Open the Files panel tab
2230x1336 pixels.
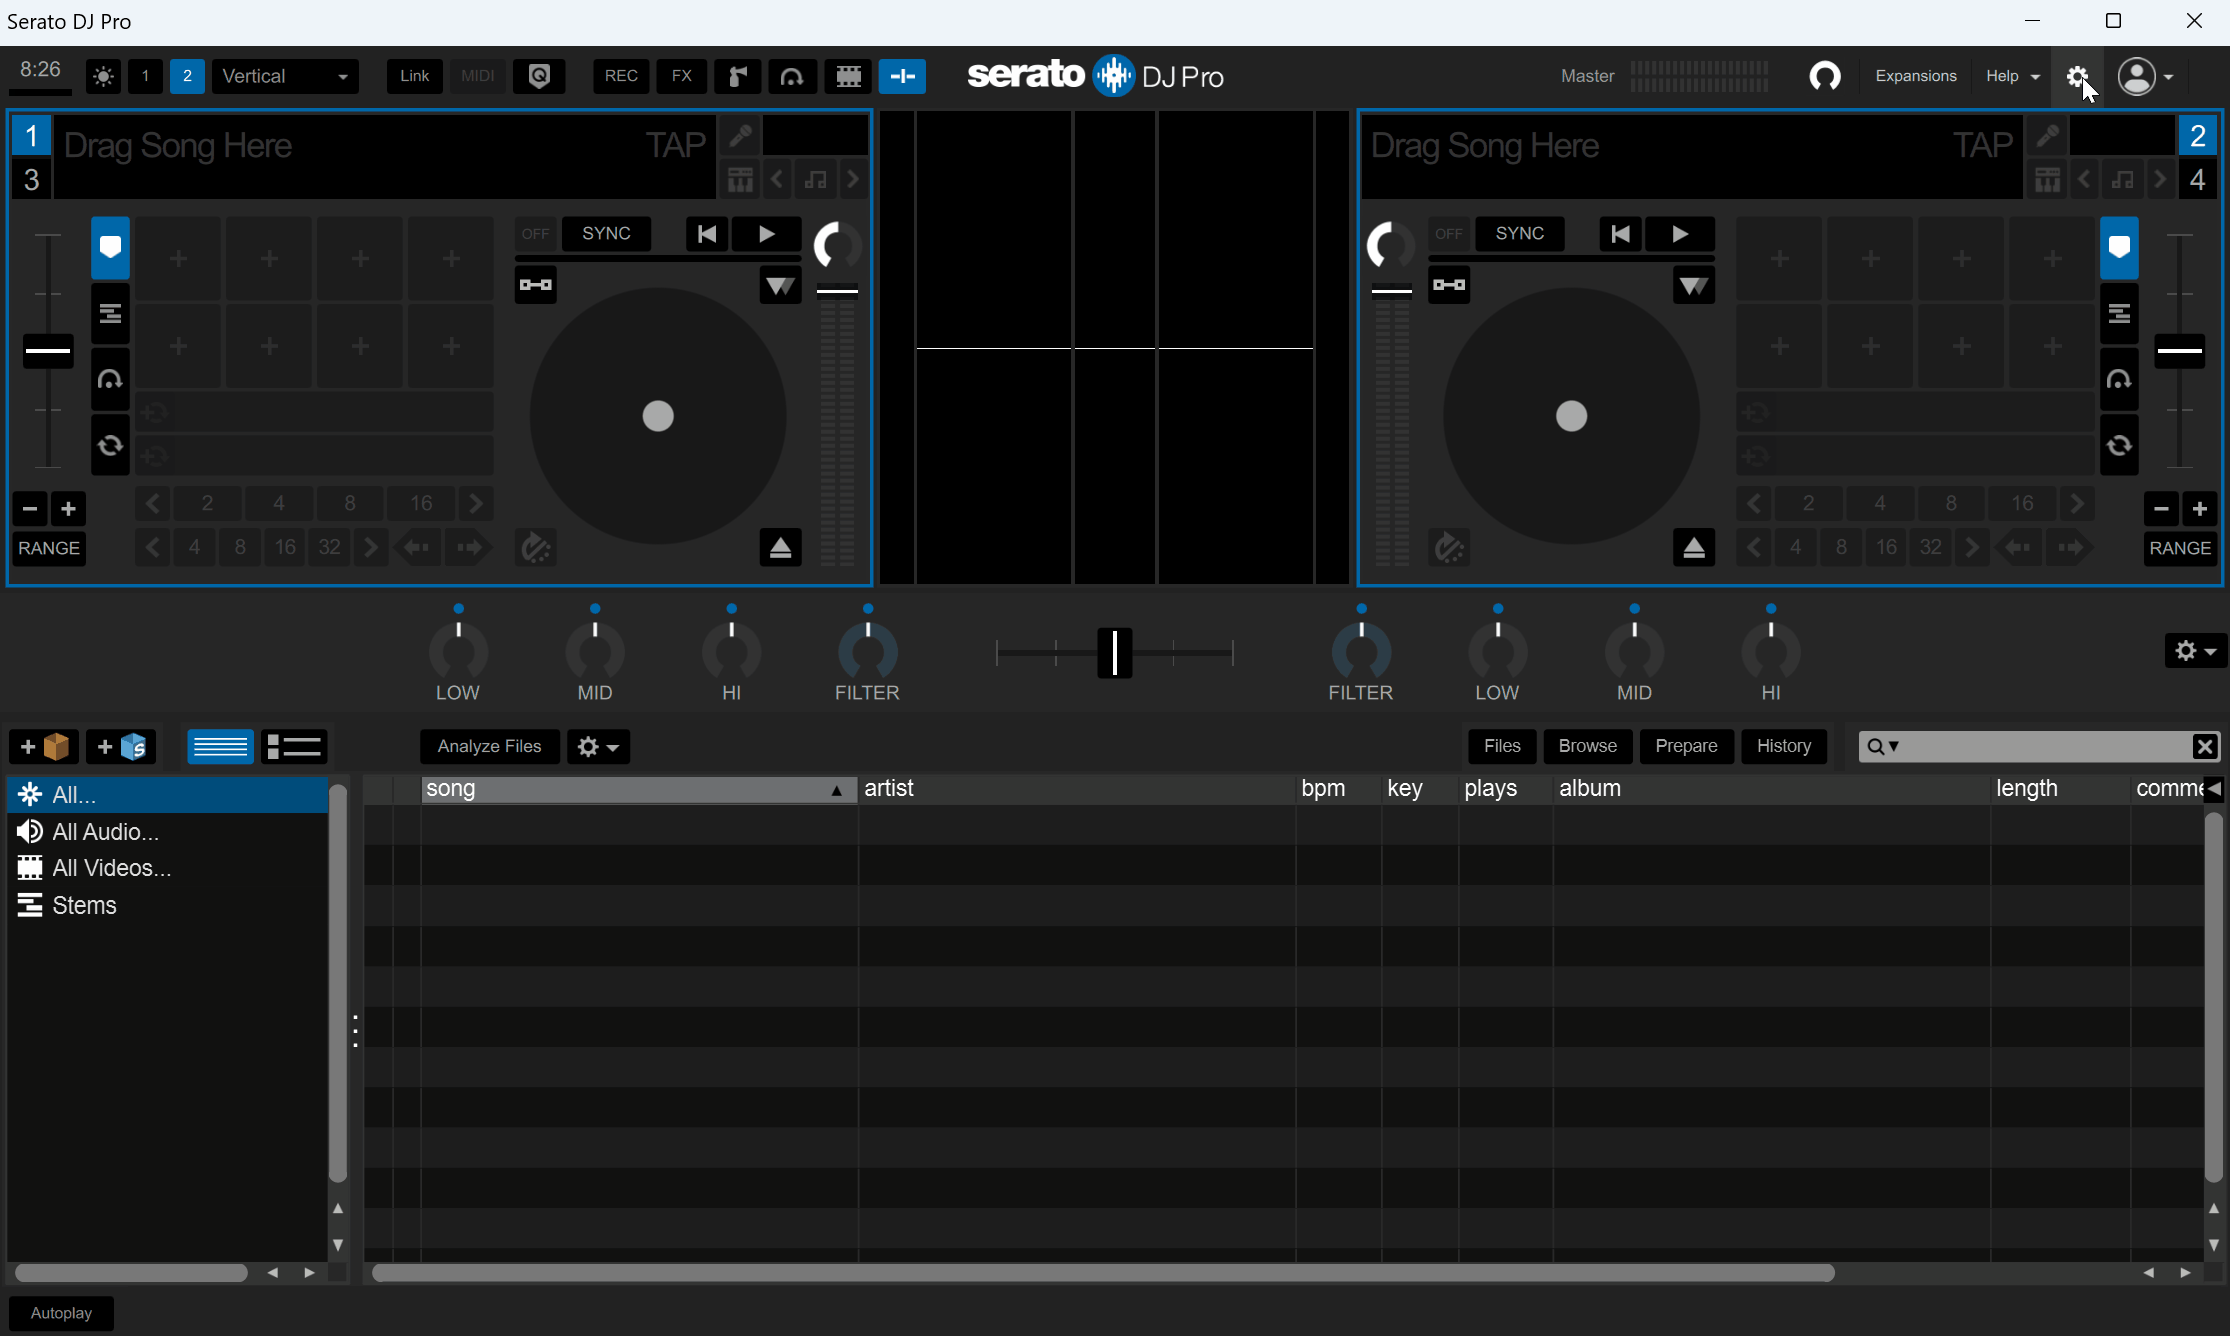click(1502, 746)
